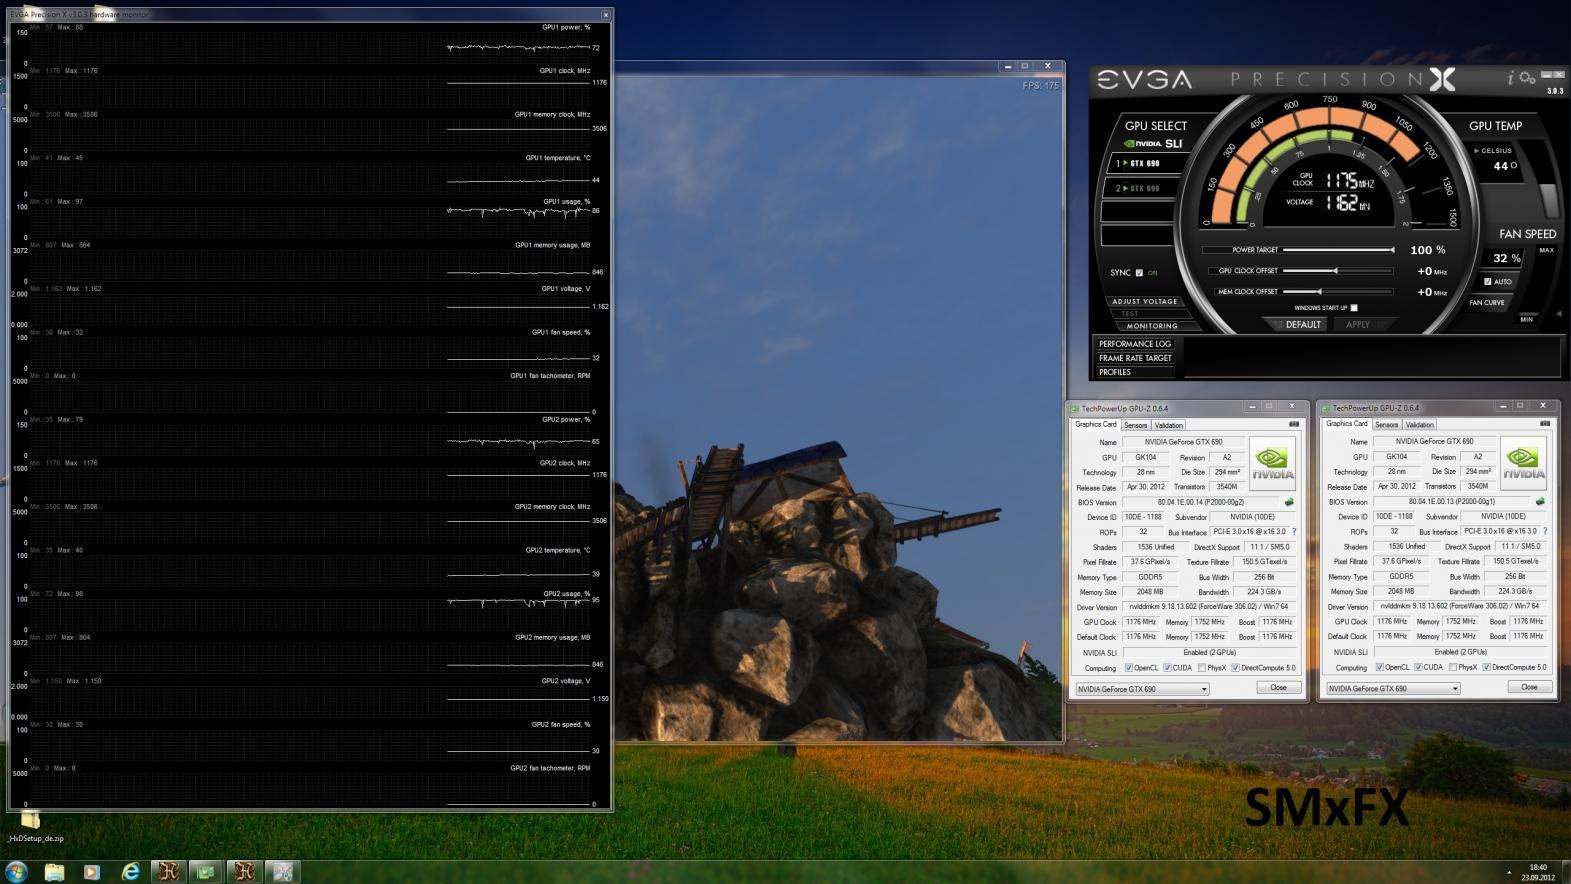Adjust POWER TARGET slider
The height and width of the screenshot is (884, 1571).
pos(1338,250)
